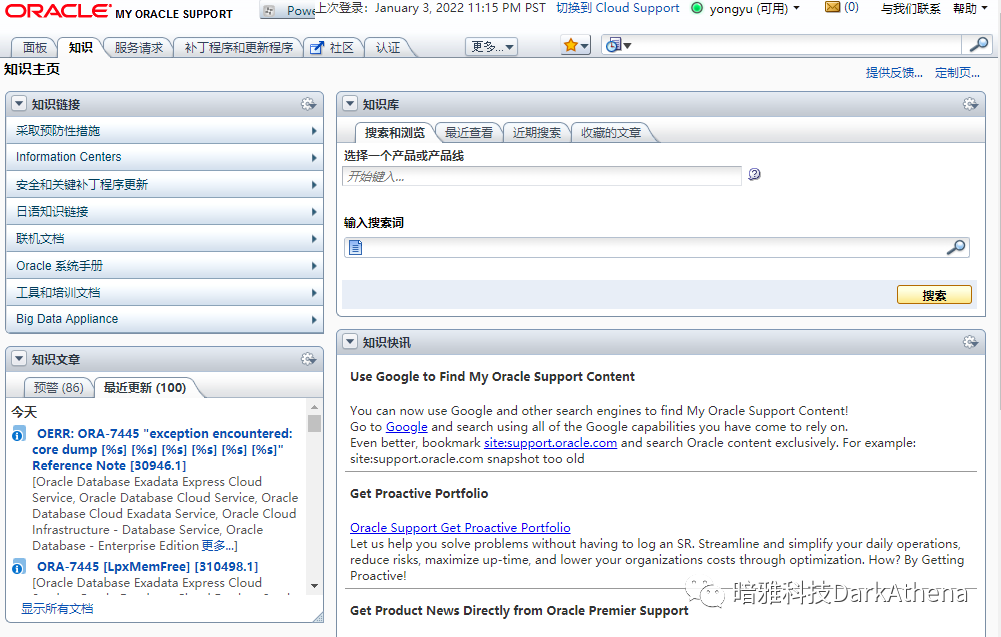
Task: Click the external link icon on 社区 tab
Action: pyautogui.click(x=317, y=48)
